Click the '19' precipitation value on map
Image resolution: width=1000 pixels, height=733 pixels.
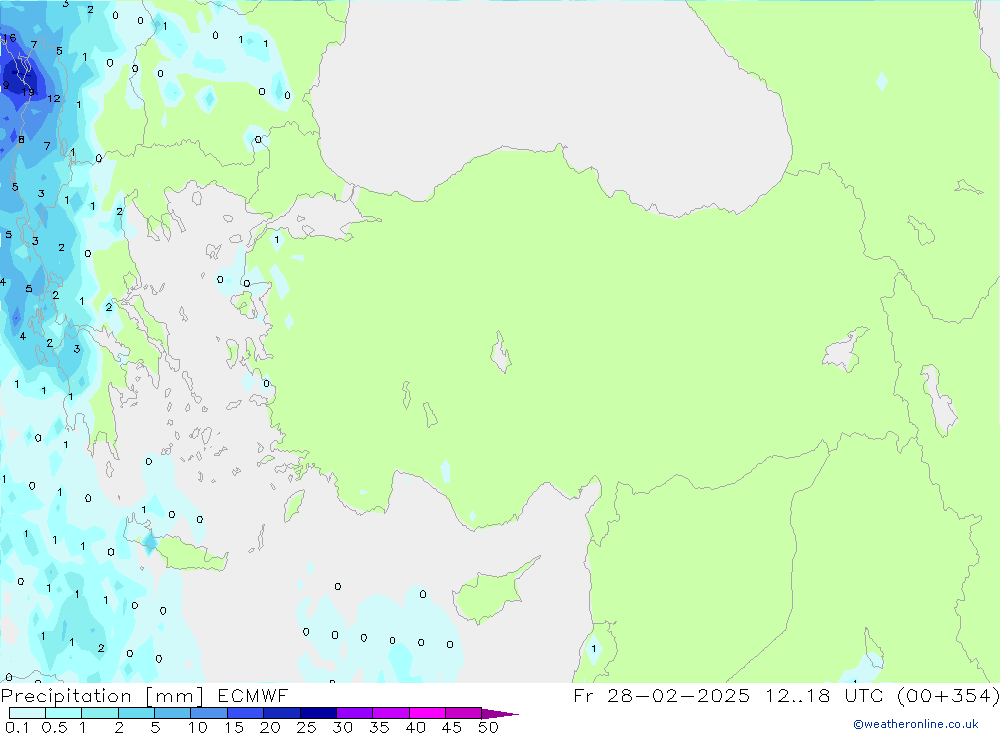28,93
